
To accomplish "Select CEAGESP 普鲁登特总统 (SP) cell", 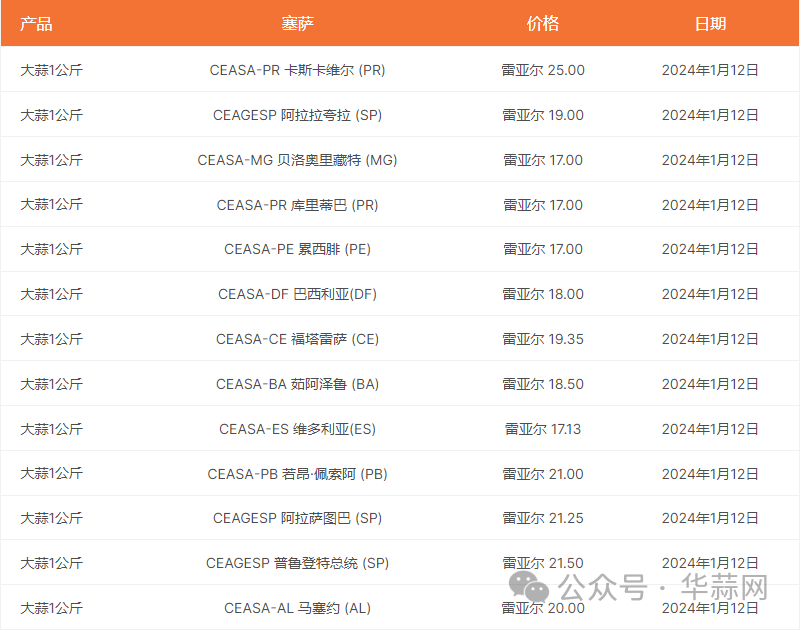I will pos(297,563).
